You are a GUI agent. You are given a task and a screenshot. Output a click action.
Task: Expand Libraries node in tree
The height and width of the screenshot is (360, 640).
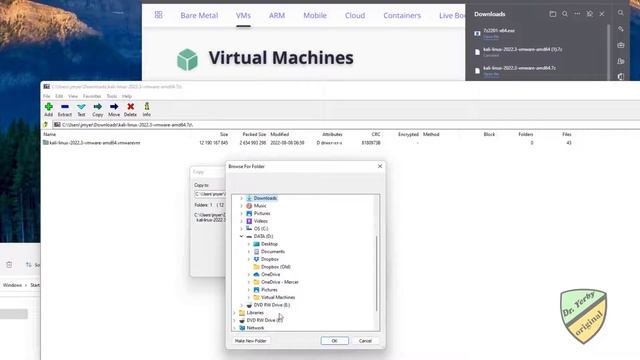tap(234, 313)
